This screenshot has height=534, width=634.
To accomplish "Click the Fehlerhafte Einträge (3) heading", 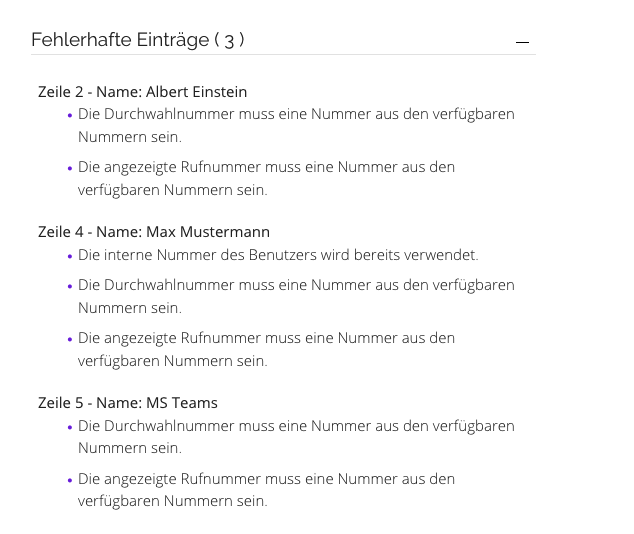I will [138, 40].
